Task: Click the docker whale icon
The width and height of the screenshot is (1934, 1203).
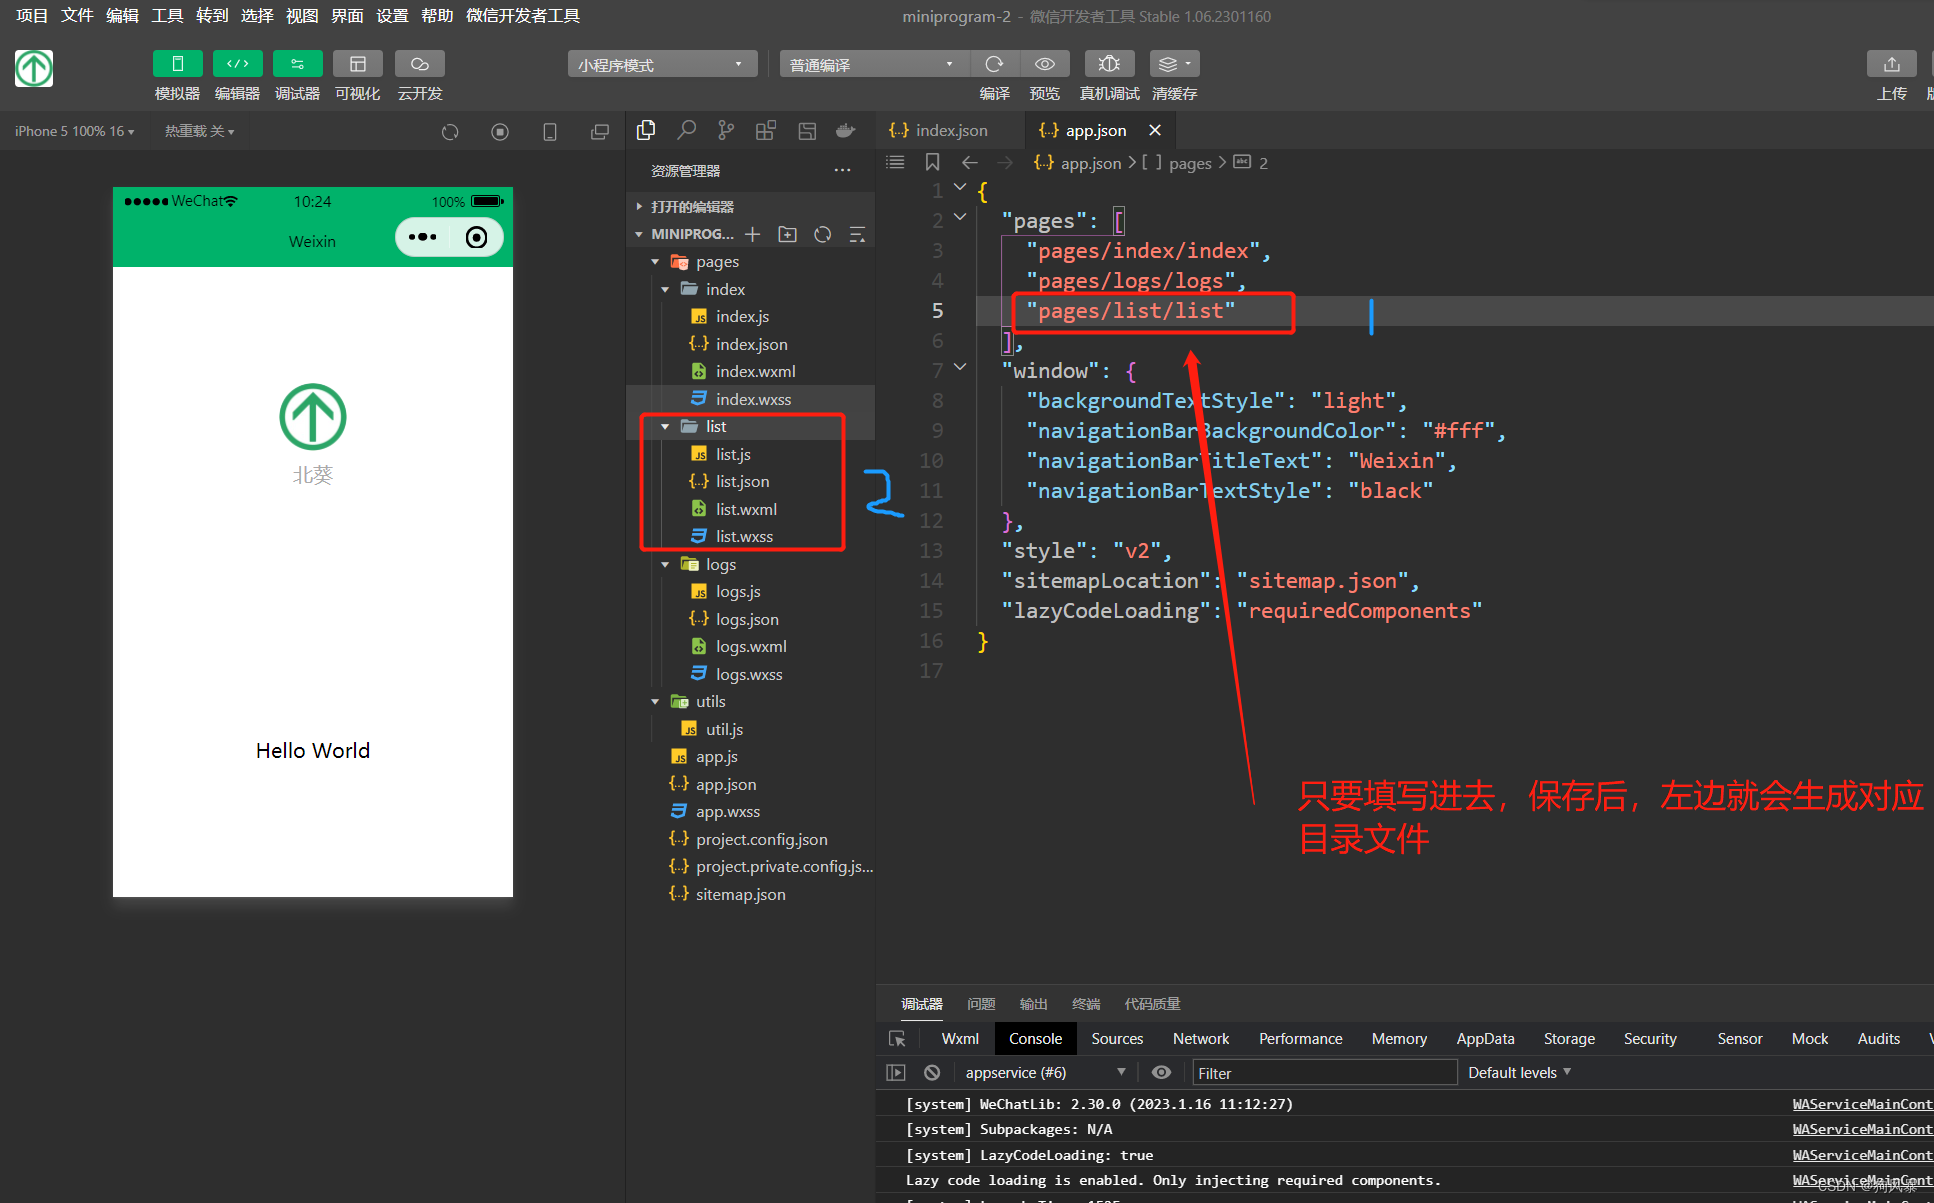Action: 846,131
